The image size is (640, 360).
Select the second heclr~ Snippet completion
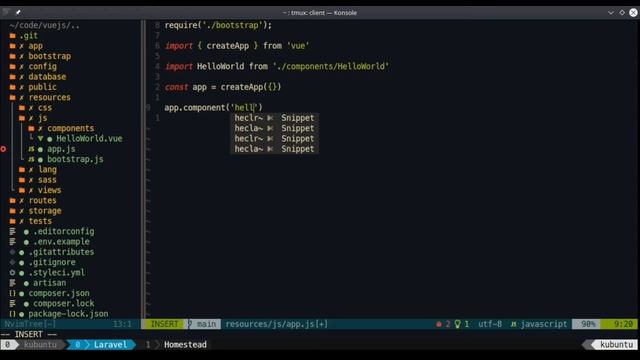click(274, 139)
